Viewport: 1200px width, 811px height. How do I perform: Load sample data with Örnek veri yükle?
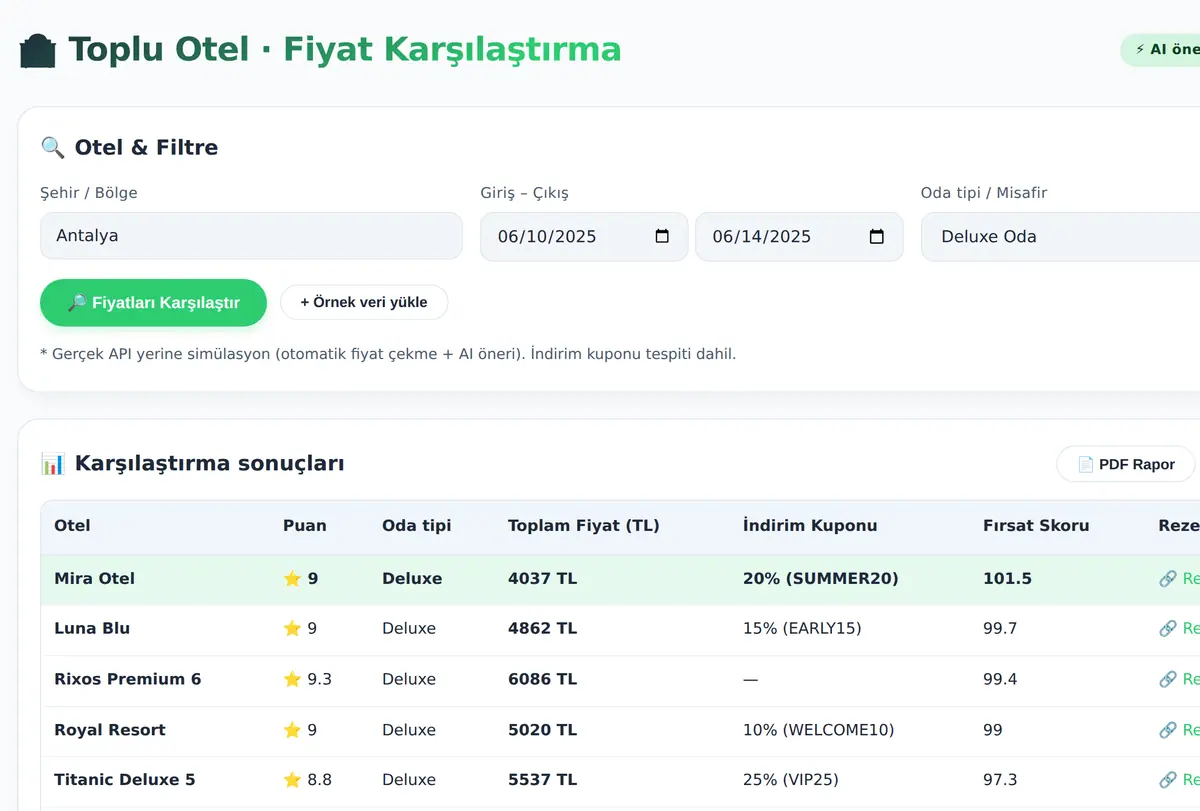click(x=364, y=302)
